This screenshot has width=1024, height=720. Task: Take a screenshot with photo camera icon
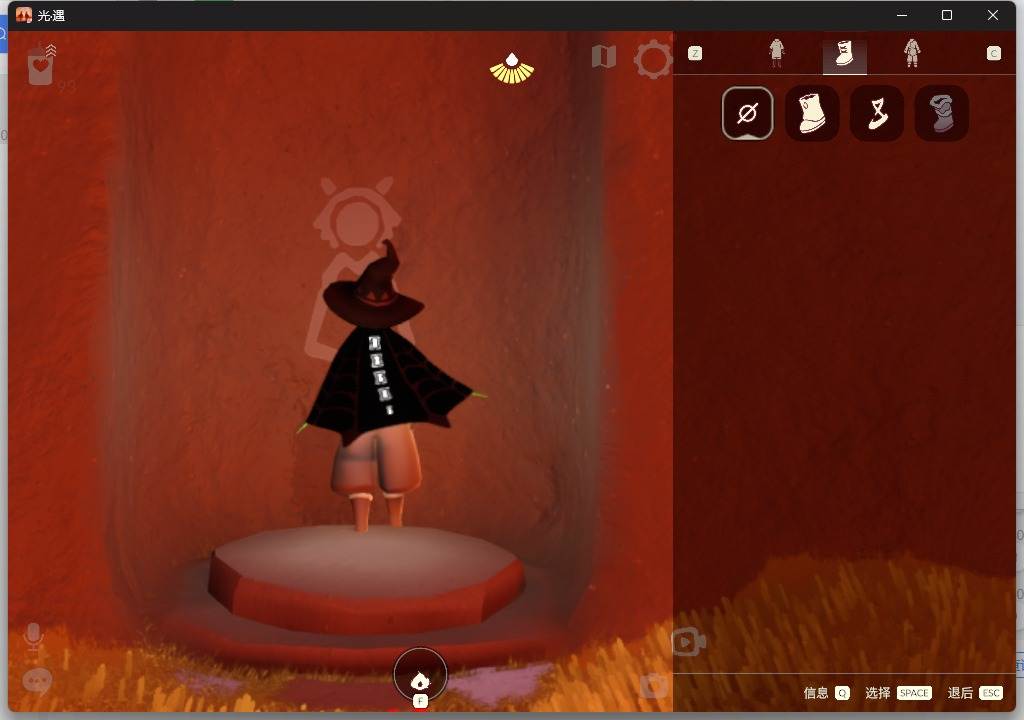click(x=654, y=685)
